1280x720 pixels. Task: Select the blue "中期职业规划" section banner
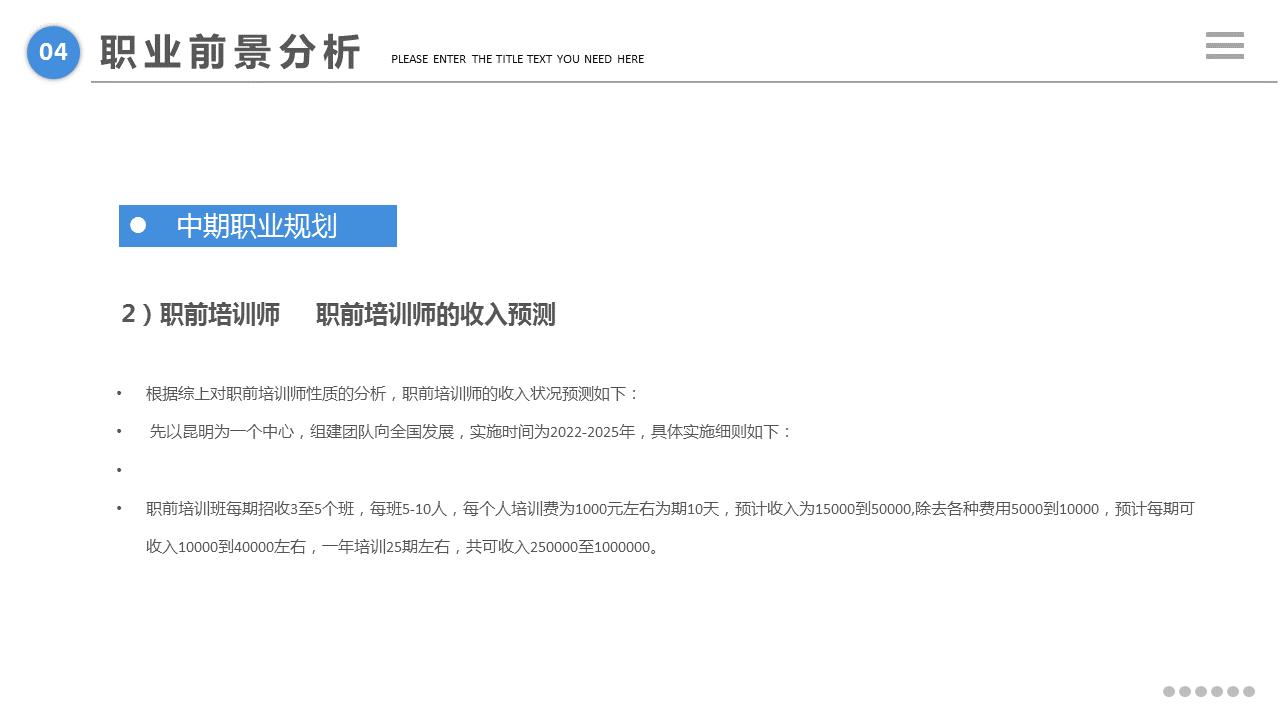(257, 226)
